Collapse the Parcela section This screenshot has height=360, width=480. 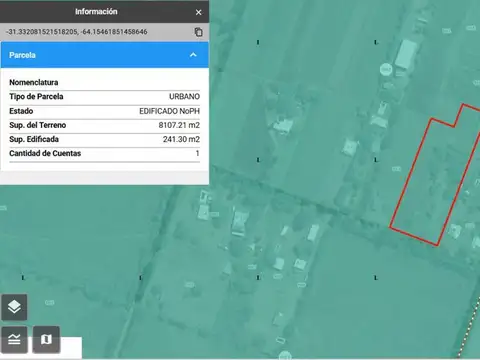pyautogui.click(x=193, y=55)
